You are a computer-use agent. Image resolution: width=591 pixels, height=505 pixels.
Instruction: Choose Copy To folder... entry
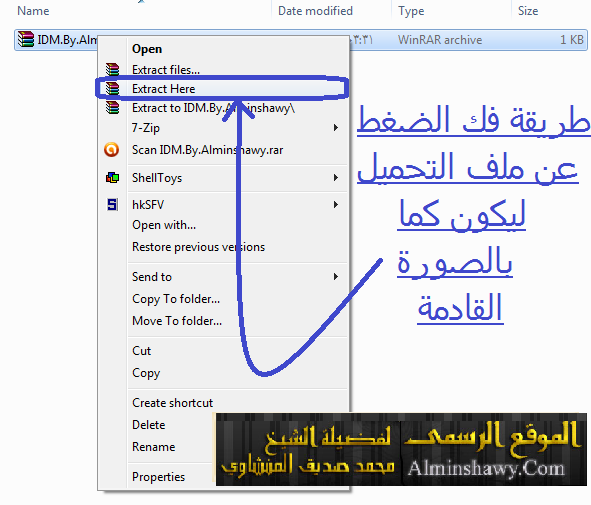(x=176, y=299)
